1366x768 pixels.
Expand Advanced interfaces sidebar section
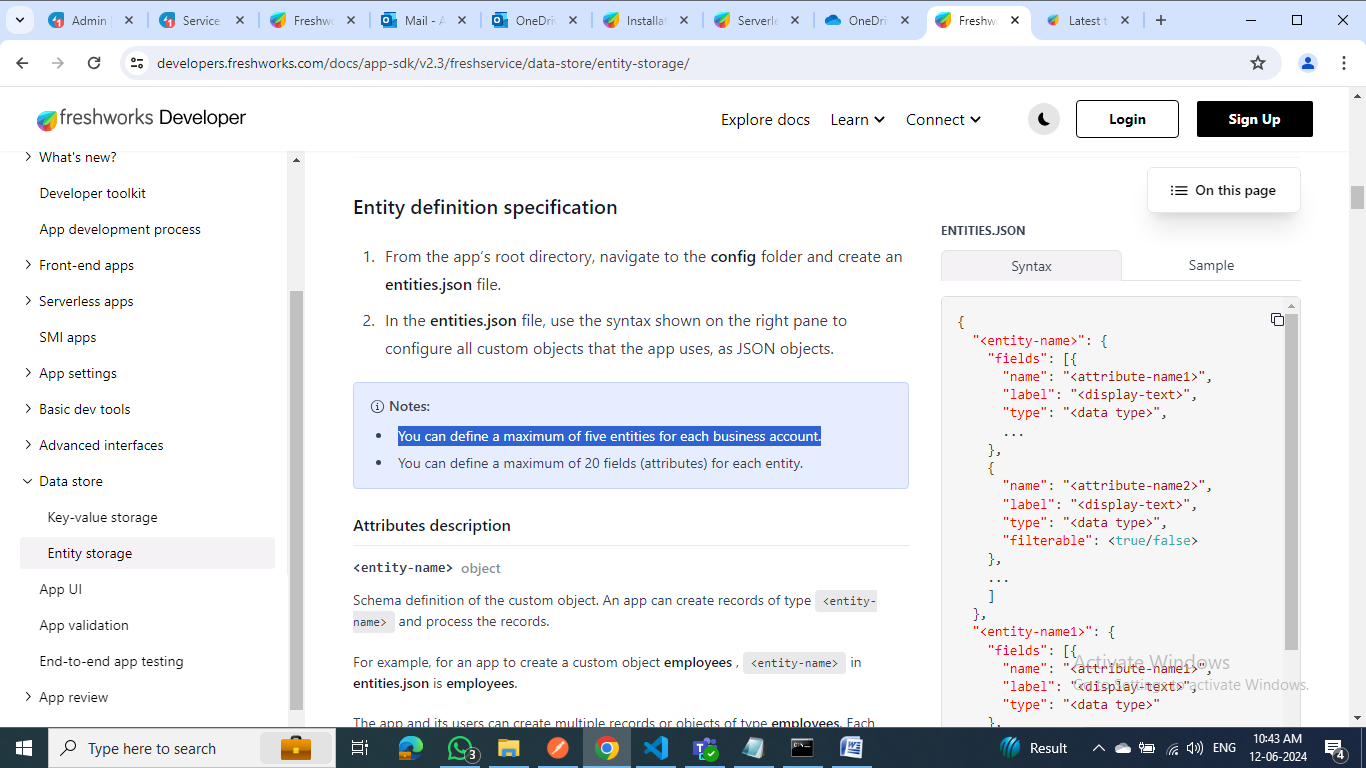[27, 445]
